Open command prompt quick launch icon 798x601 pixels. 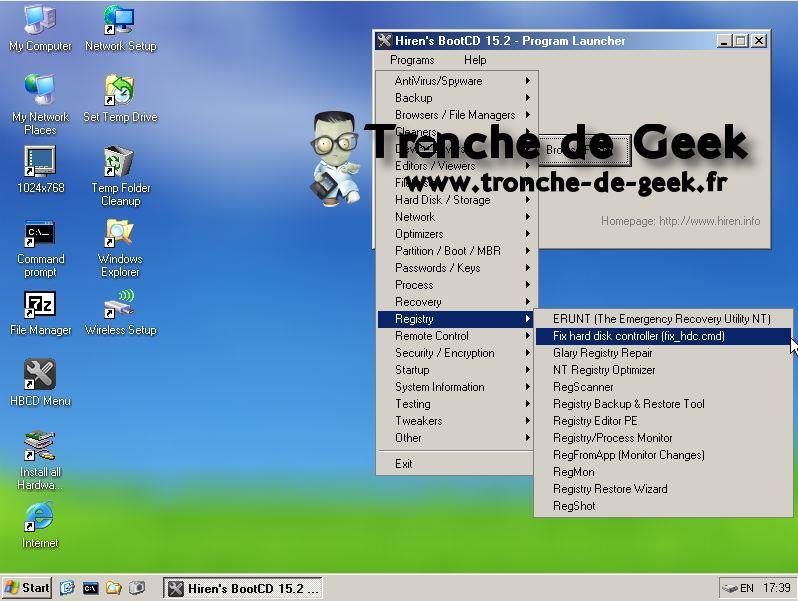point(91,588)
